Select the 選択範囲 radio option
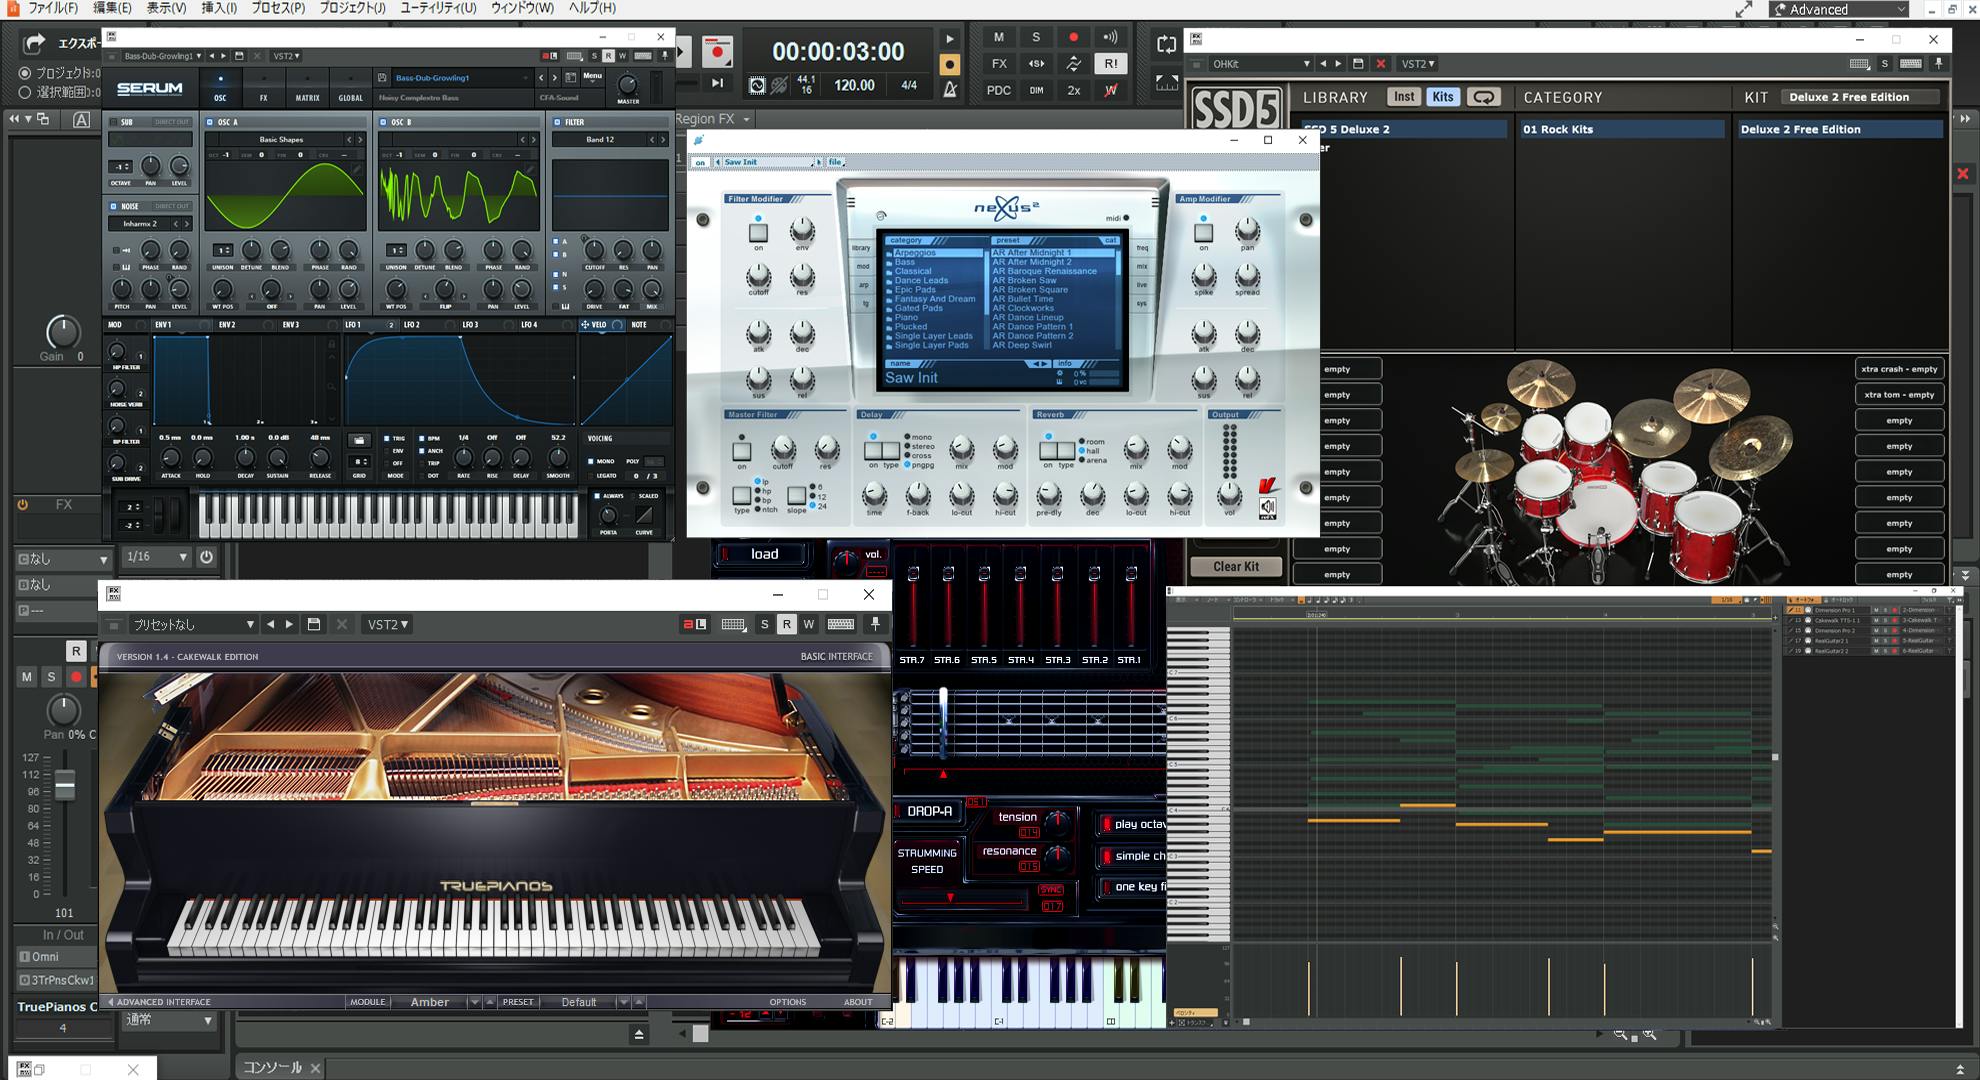The image size is (1980, 1080). [x=25, y=92]
